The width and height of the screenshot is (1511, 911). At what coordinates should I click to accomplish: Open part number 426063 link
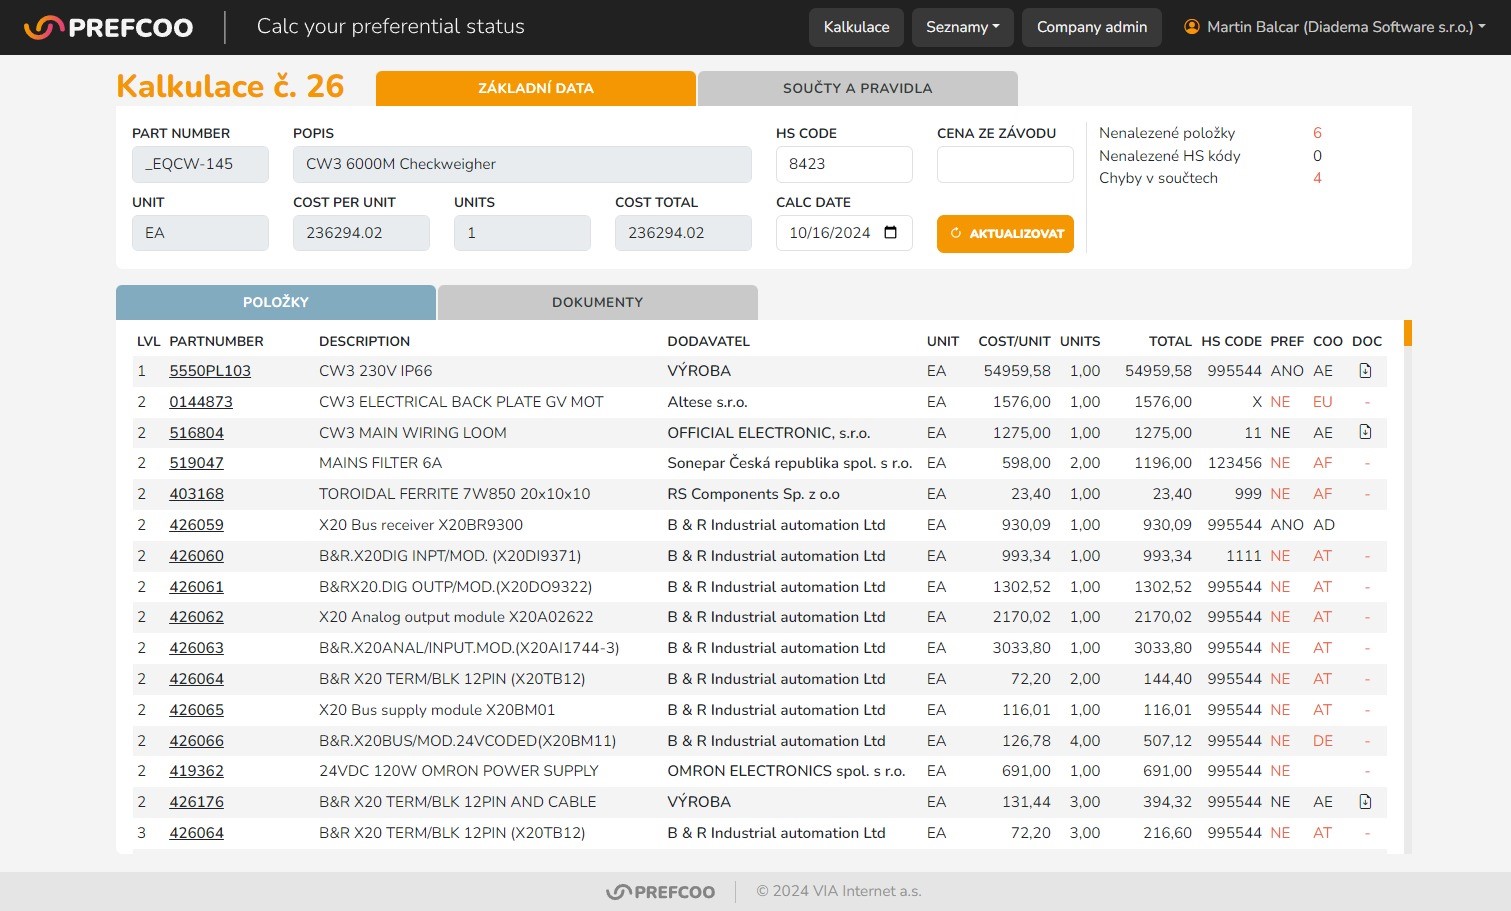click(x=196, y=648)
